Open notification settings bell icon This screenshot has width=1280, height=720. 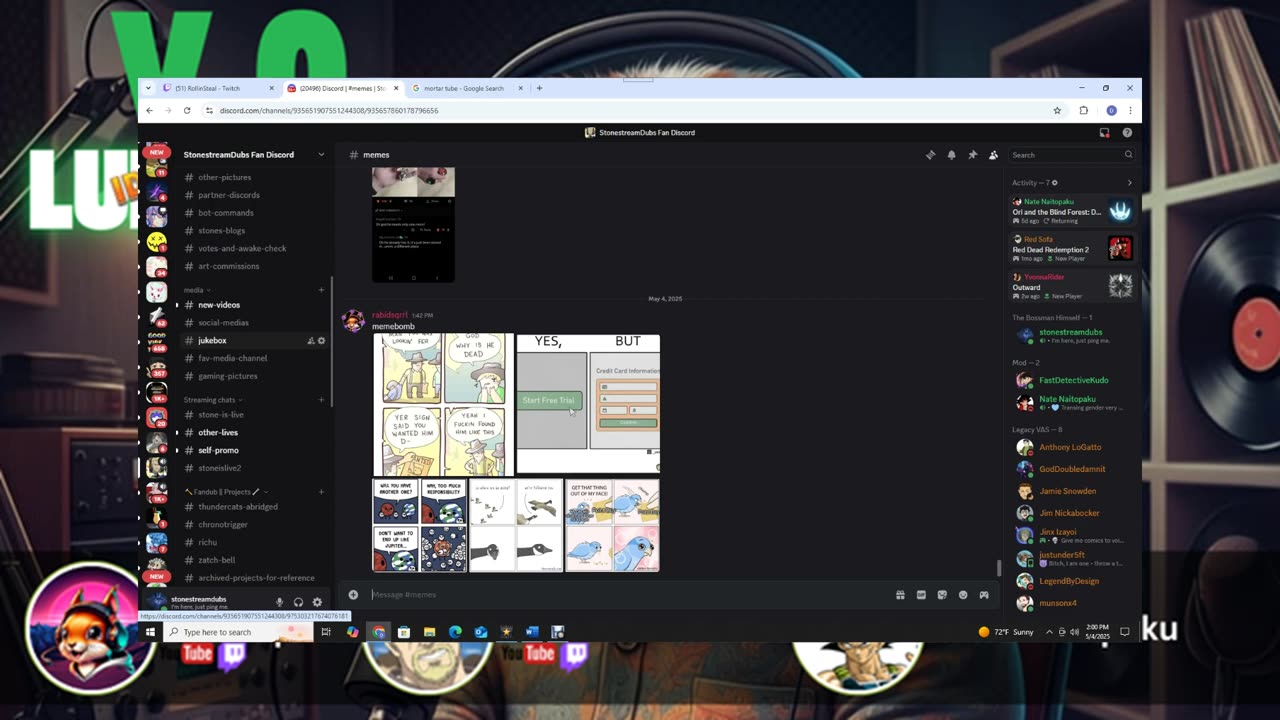(x=951, y=155)
